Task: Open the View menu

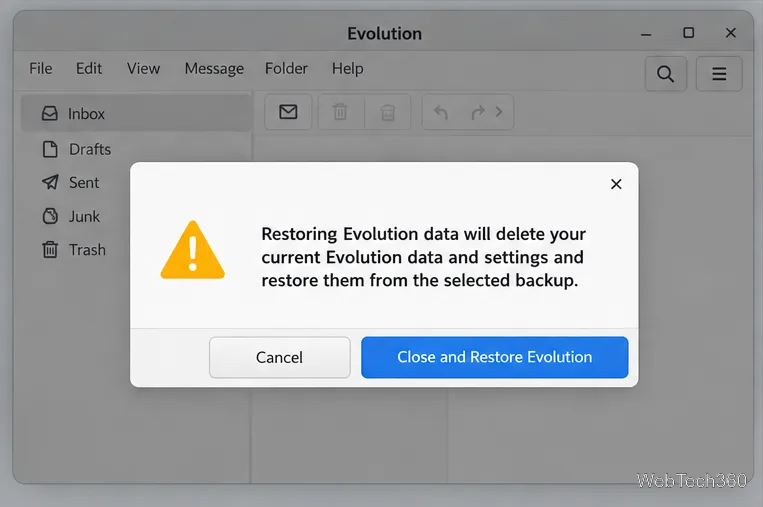Action: (144, 69)
